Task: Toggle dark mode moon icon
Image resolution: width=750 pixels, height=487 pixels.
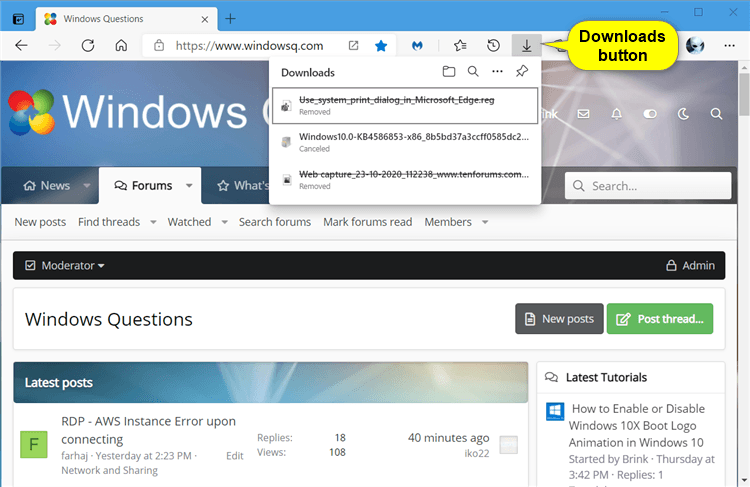Action: 683,114
